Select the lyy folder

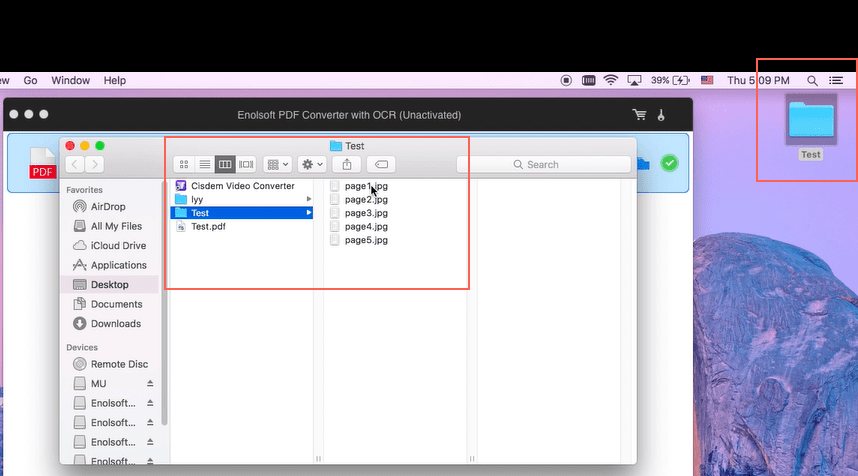click(x=197, y=199)
